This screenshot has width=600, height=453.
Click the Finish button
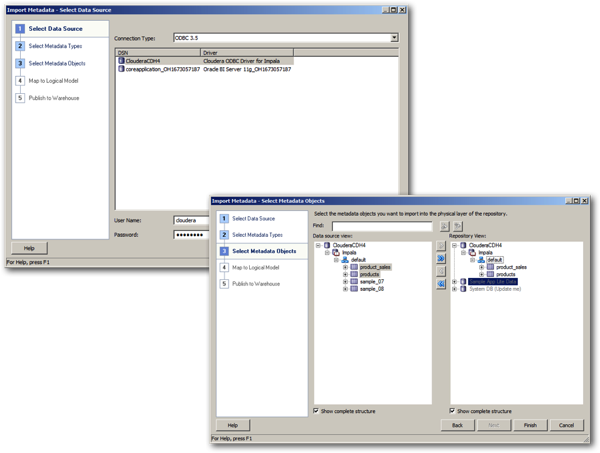[530, 425]
